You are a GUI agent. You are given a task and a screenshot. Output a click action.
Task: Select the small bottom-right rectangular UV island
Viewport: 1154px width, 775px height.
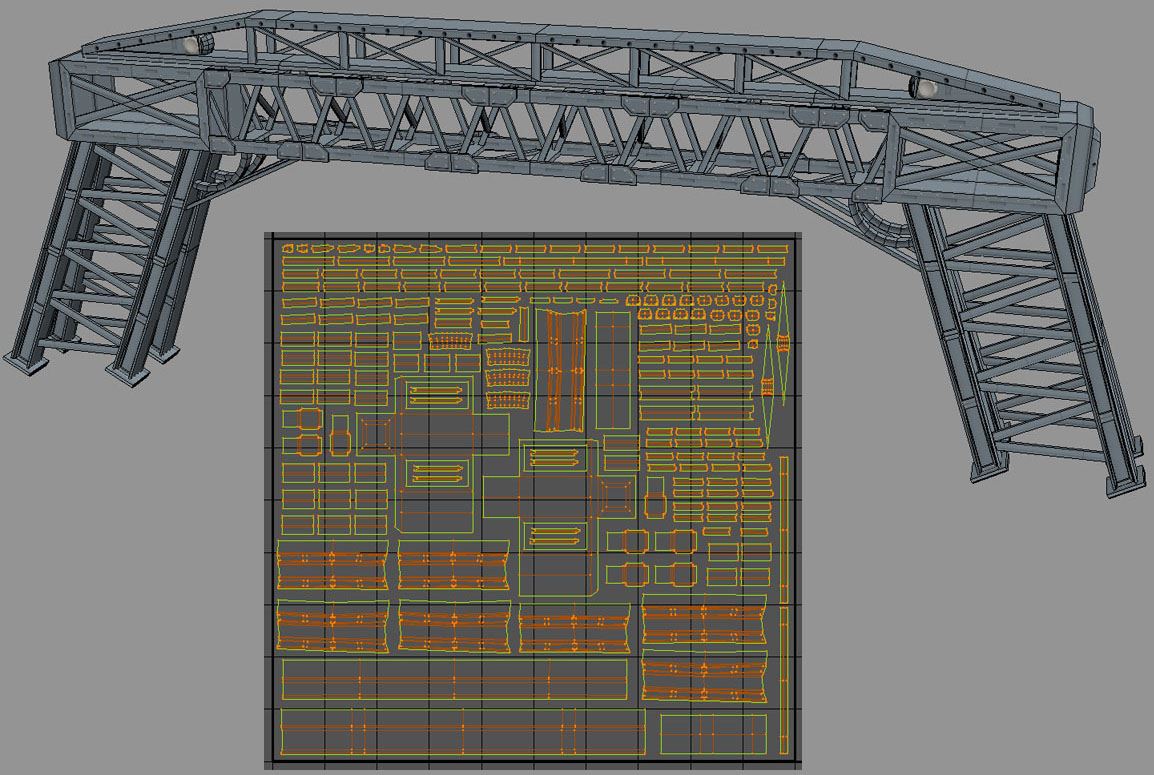tap(714, 732)
